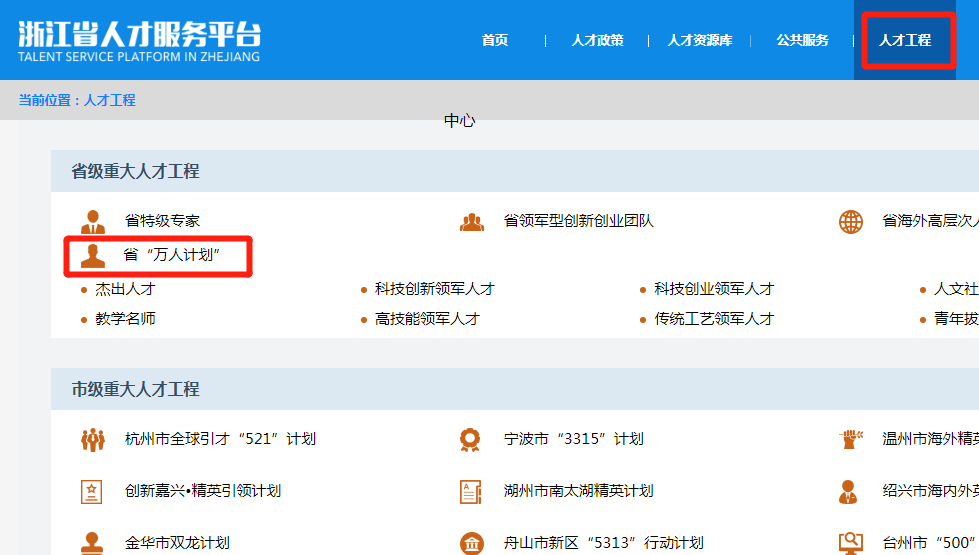
Task: Click the 杭州市全球引才 people icon
Action: 93,440
